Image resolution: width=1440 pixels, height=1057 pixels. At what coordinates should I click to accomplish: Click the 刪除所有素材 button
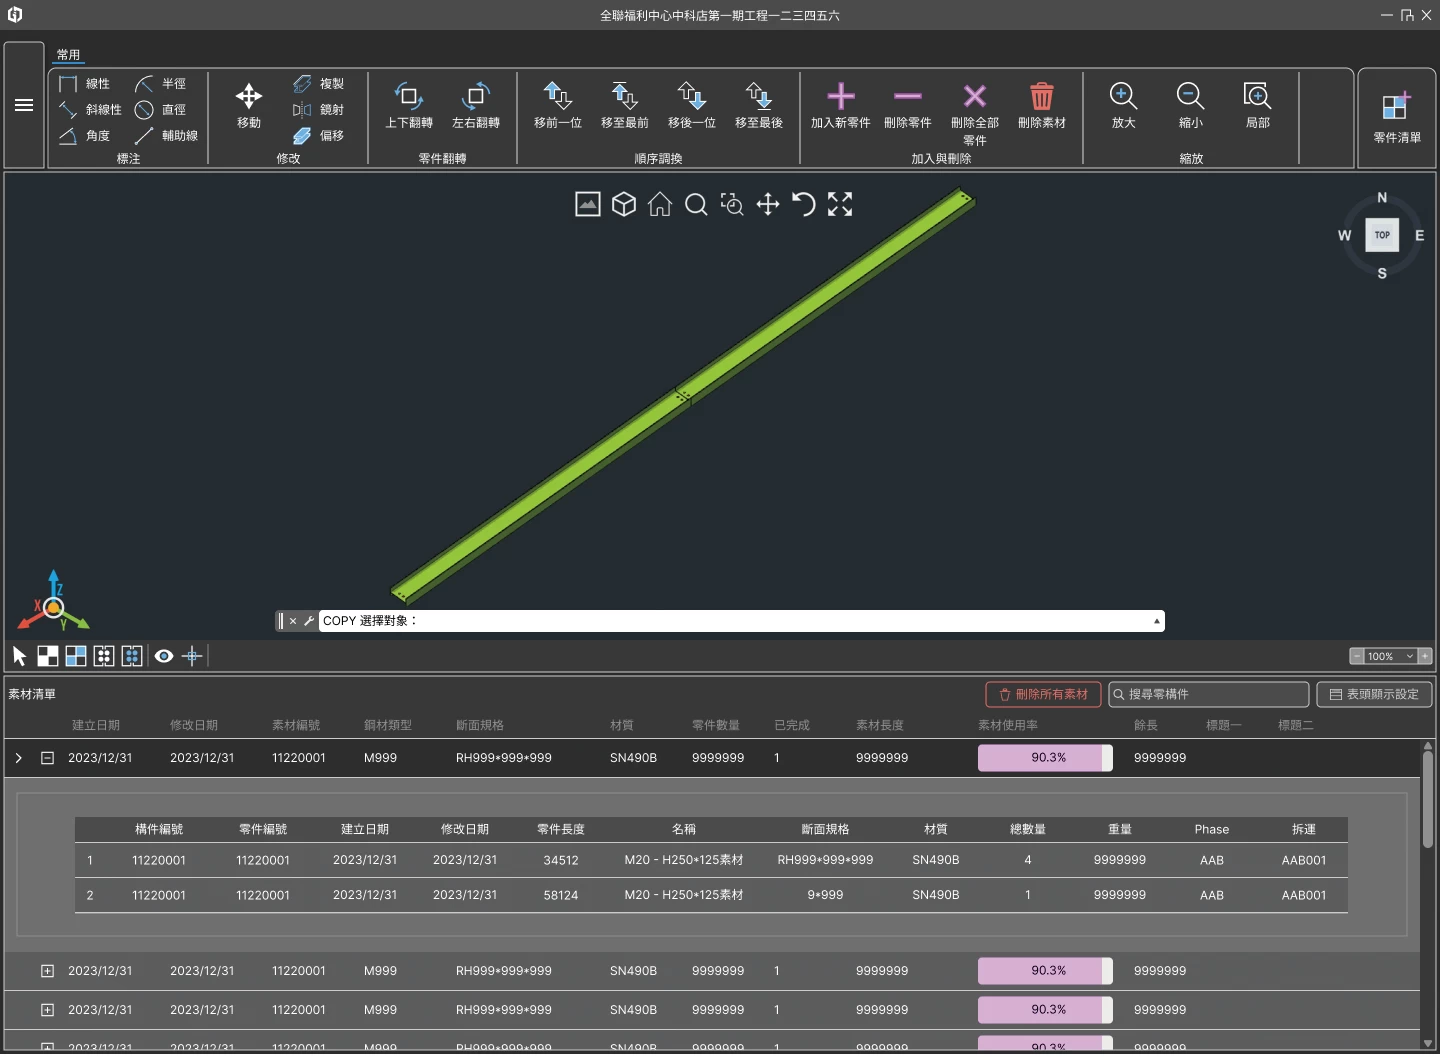pyautogui.click(x=1043, y=694)
